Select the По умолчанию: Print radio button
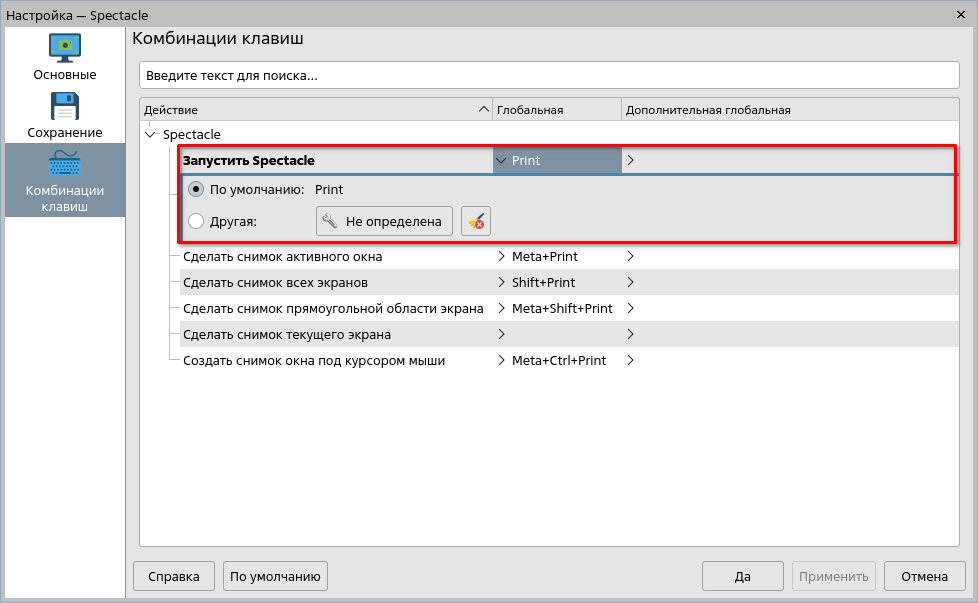The image size is (978, 603). pos(196,190)
